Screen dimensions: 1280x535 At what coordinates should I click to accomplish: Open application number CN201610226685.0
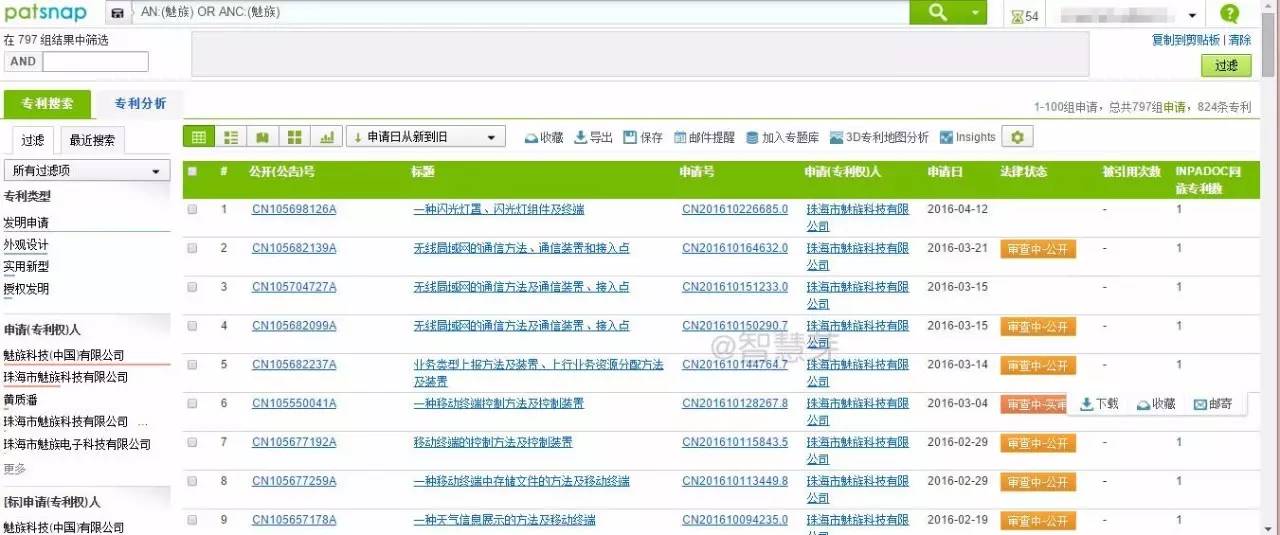click(x=735, y=210)
